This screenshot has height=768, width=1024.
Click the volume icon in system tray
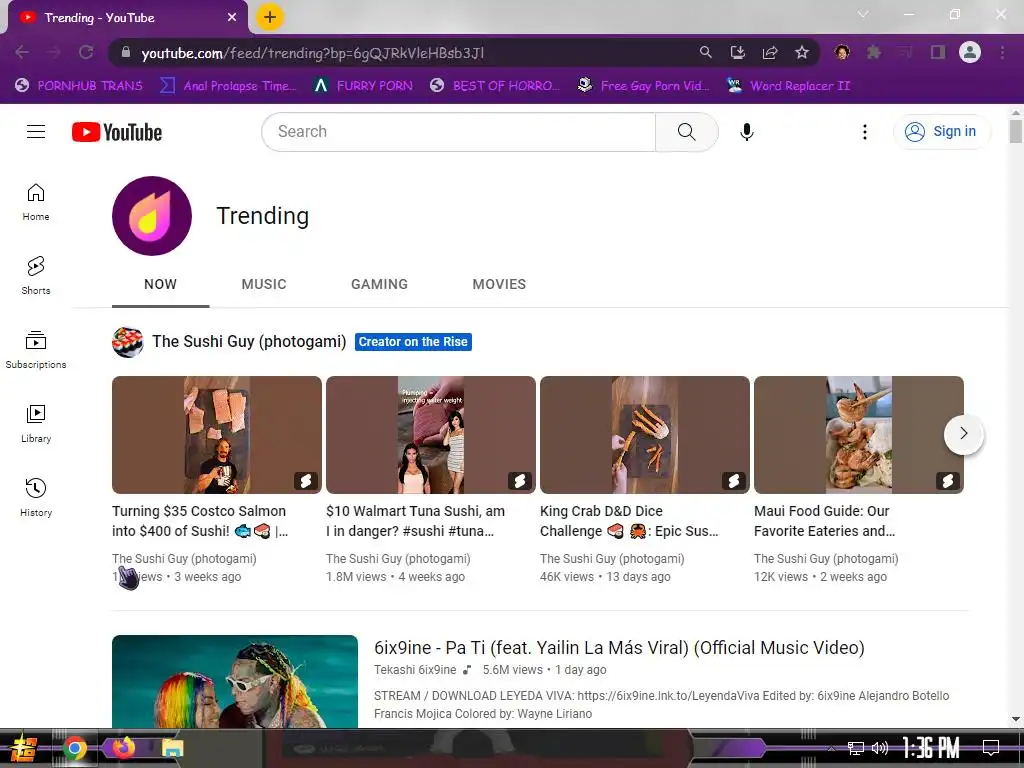point(880,748)
